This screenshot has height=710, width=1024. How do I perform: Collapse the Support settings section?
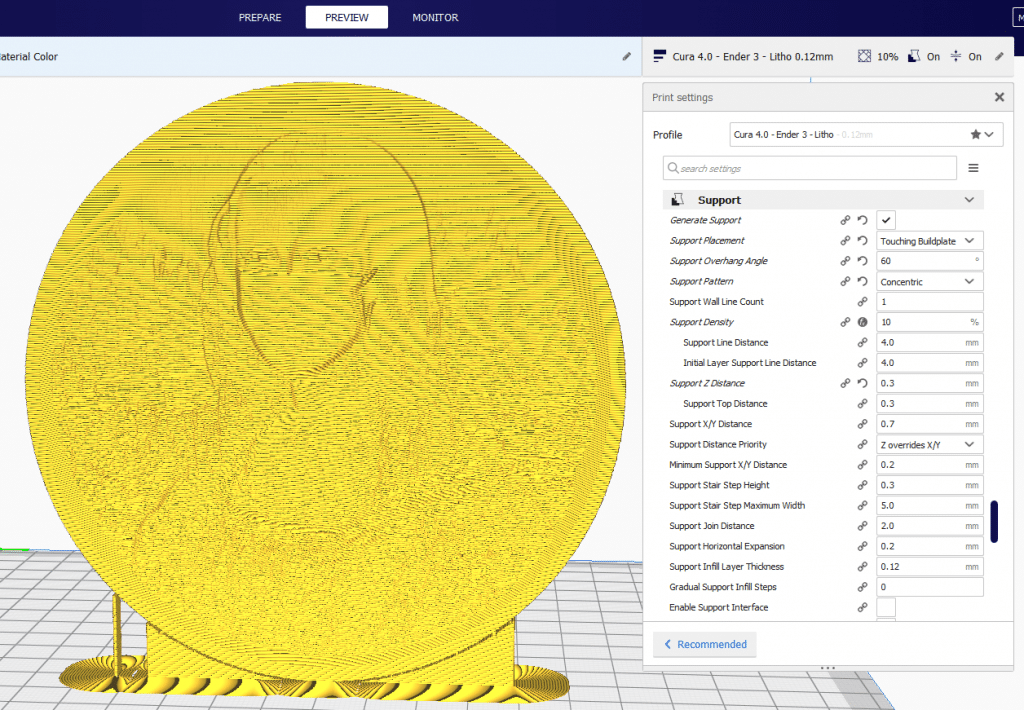(966, 199)
